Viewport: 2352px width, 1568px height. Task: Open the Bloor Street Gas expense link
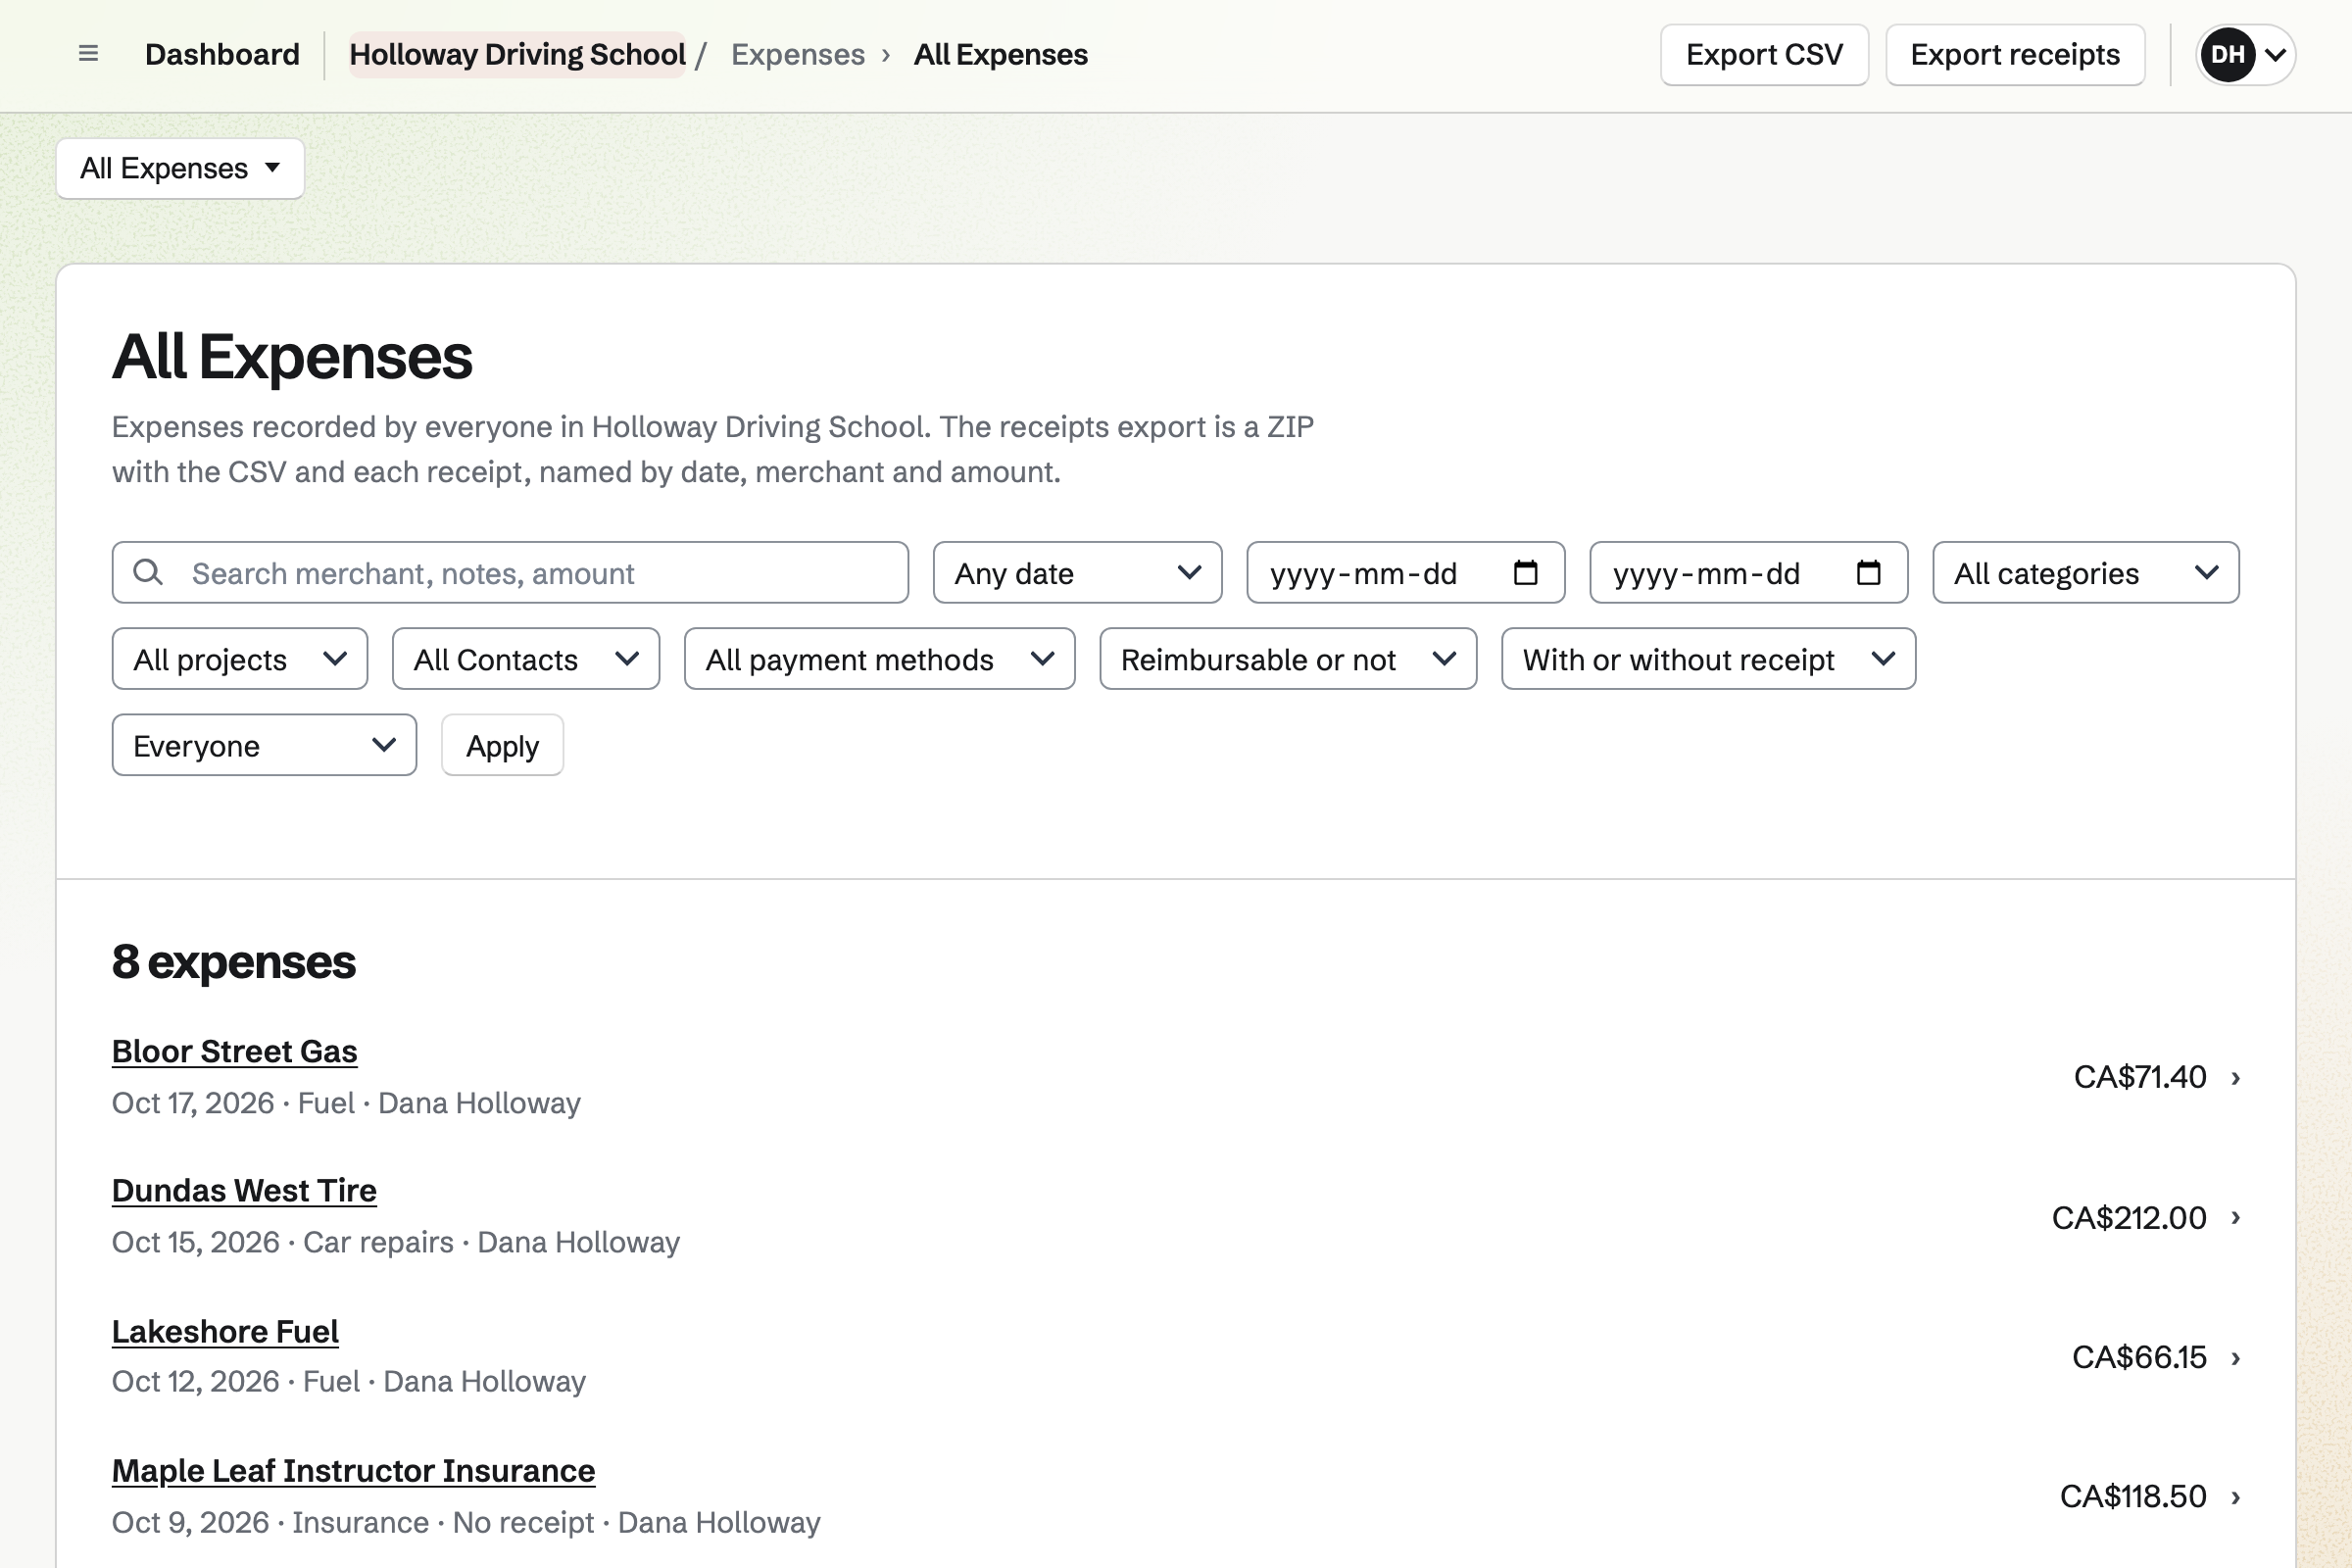click(x=234, y=1051)
